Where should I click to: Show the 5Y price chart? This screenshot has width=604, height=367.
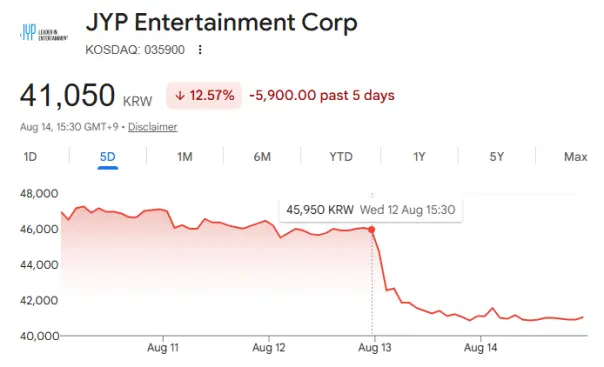click(x=497, y=157)
